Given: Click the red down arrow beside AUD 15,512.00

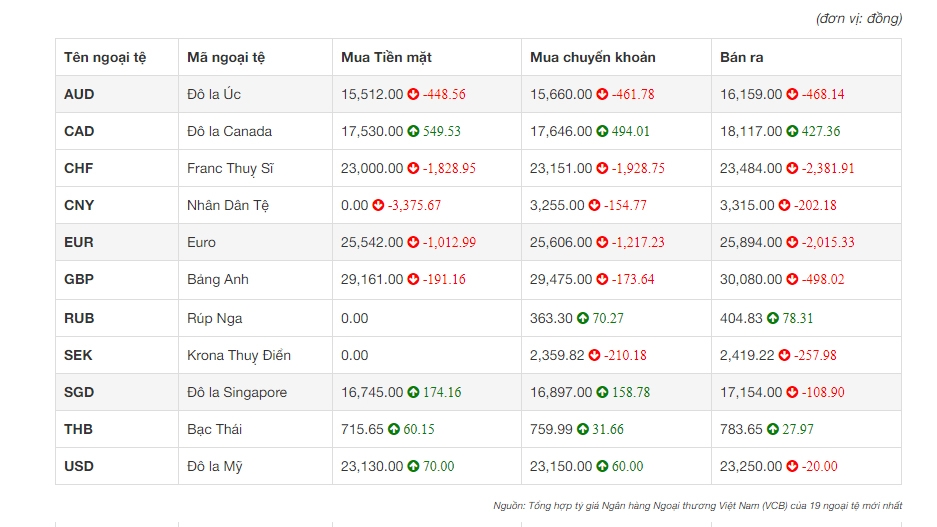Looking at the screenshot, I should click(x=414, y=94).
